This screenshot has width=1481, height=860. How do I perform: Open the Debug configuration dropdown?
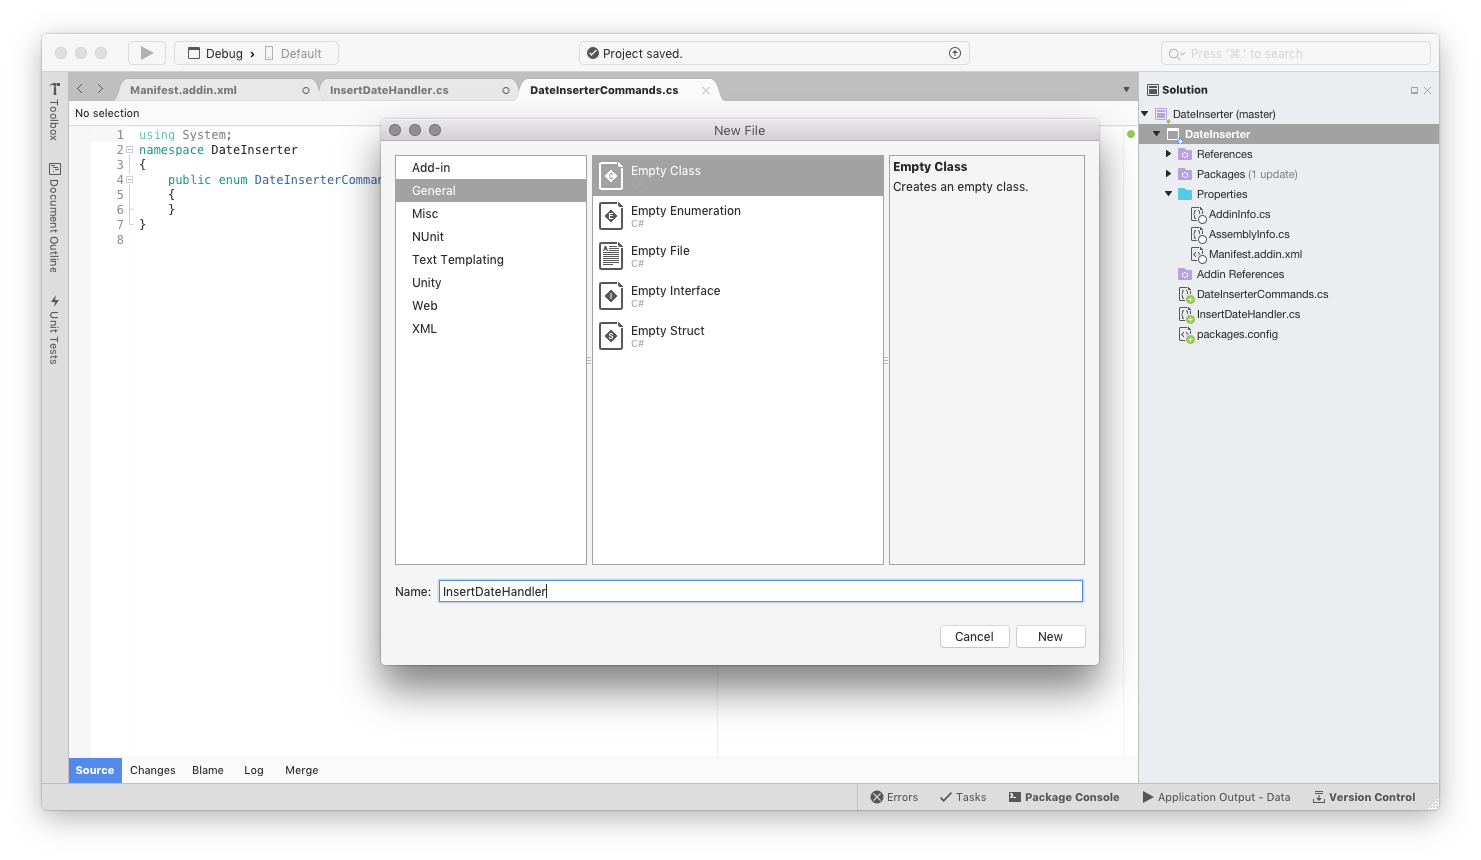223,54
